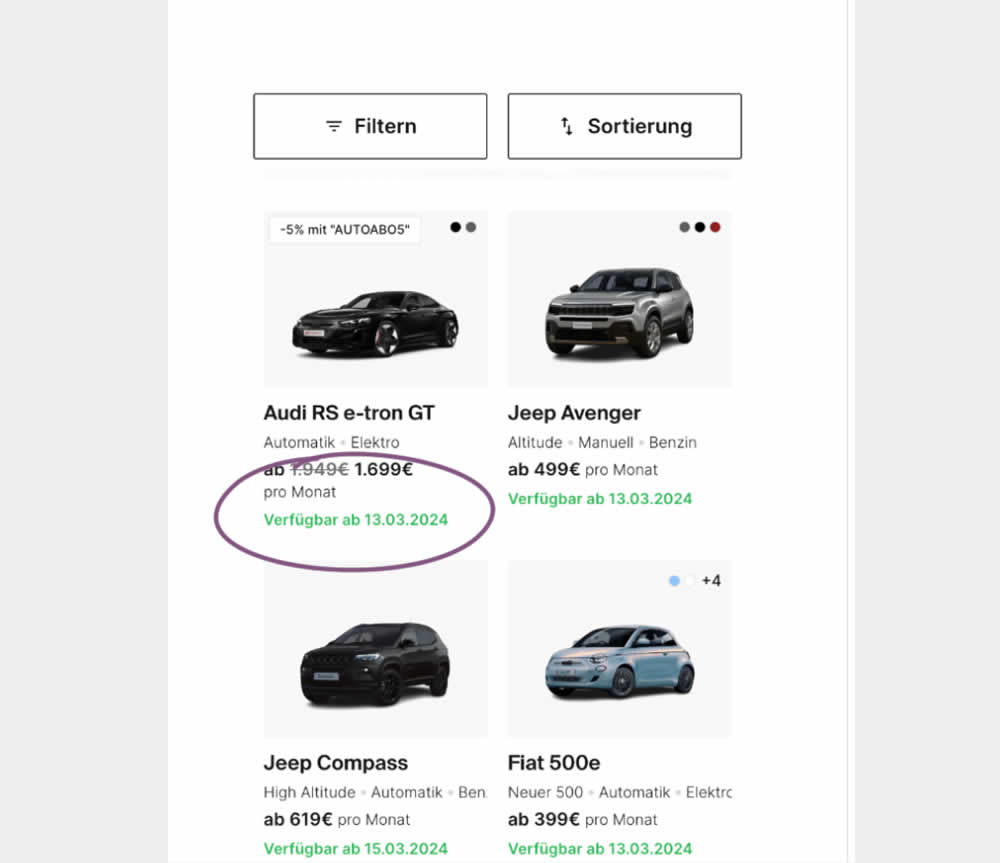Pick red color dot on Jeep Avenger
Screen dimensions: 1000x863
pos(715,227)
